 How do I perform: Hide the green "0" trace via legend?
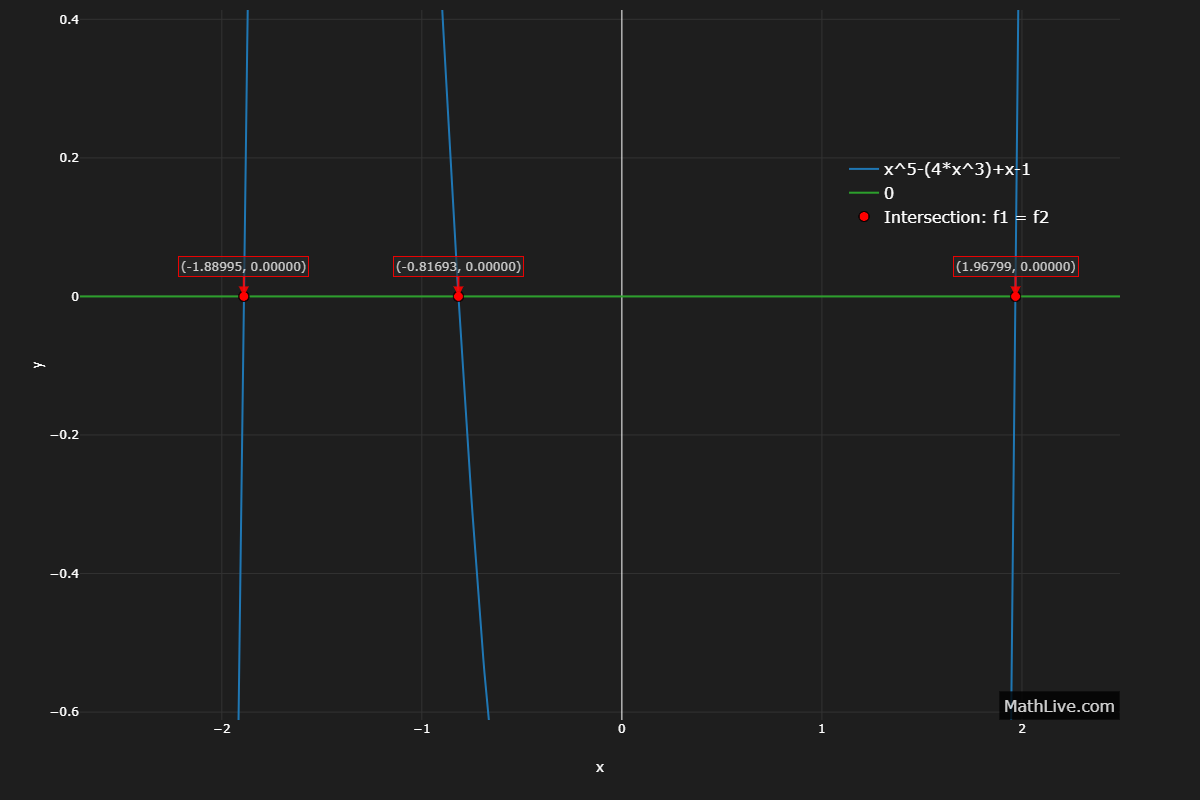point(888,194)
